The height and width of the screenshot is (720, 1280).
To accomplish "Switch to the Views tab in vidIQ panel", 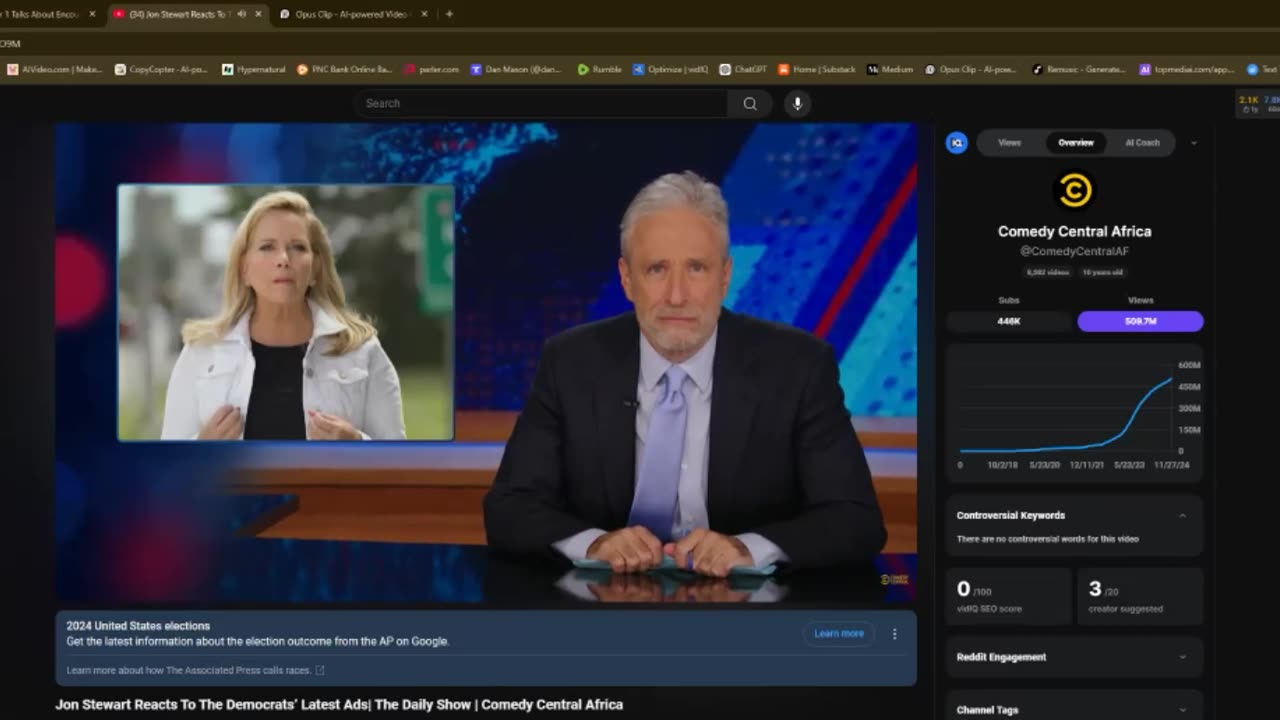I will (x=1010, y=143).
